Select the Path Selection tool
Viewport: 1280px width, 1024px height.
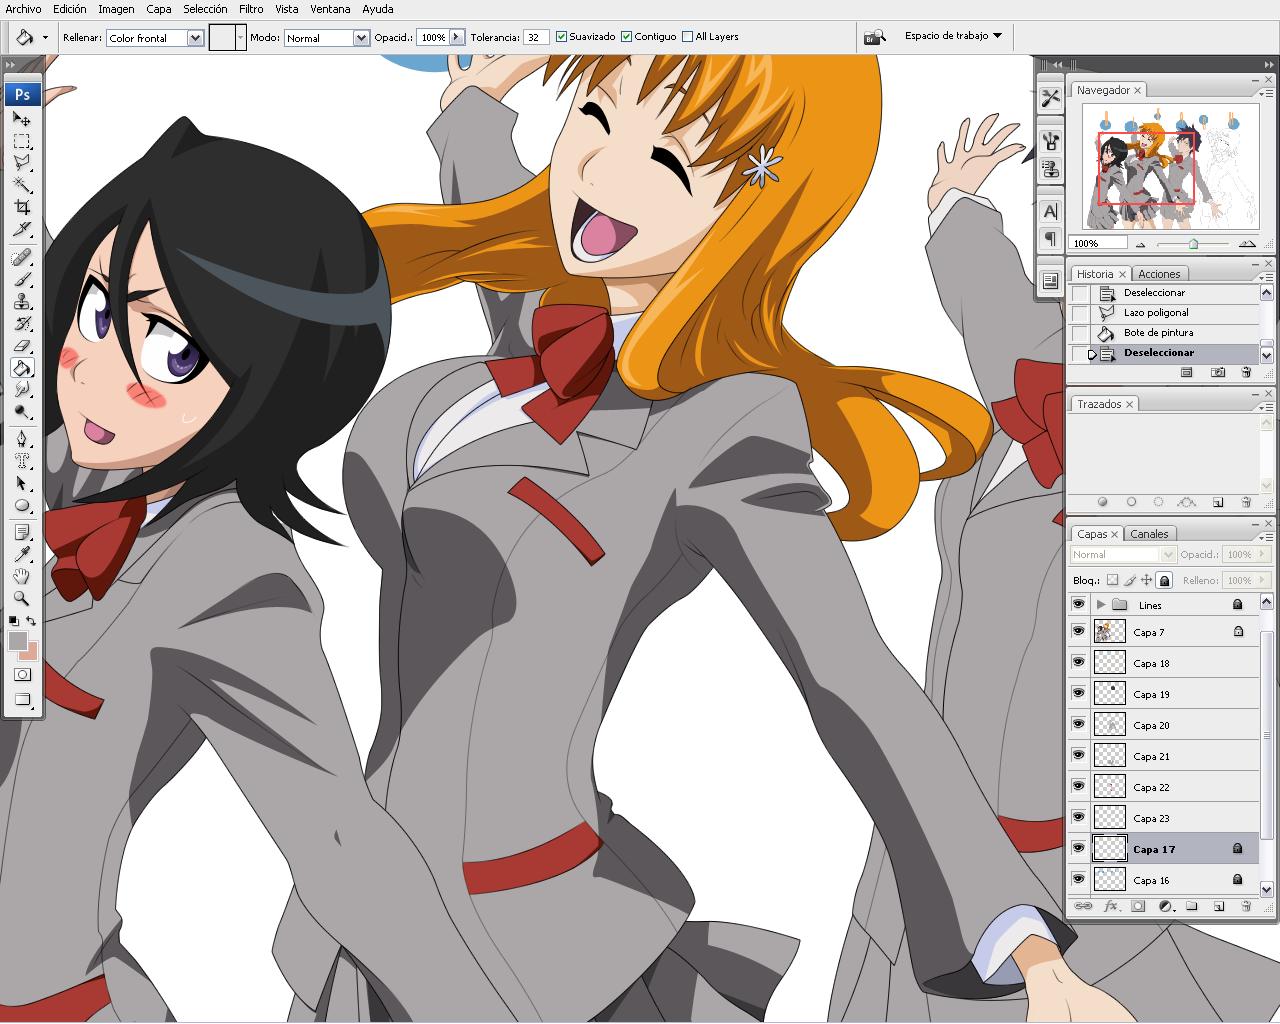22,483
